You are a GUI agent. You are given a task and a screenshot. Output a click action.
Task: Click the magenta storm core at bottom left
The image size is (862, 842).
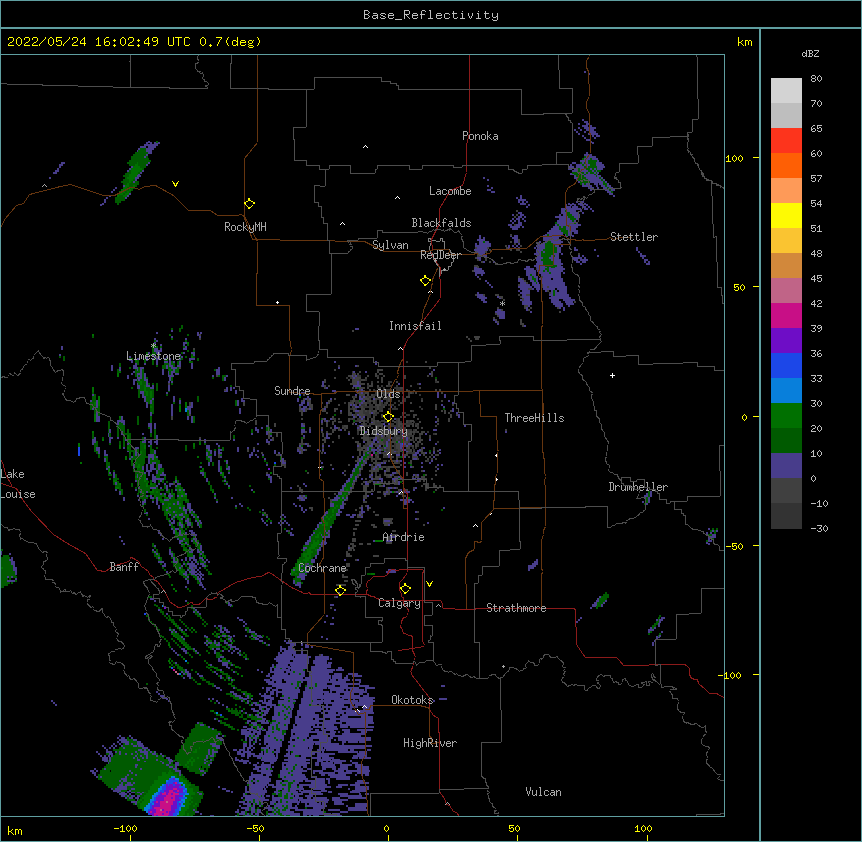point(169,800)
